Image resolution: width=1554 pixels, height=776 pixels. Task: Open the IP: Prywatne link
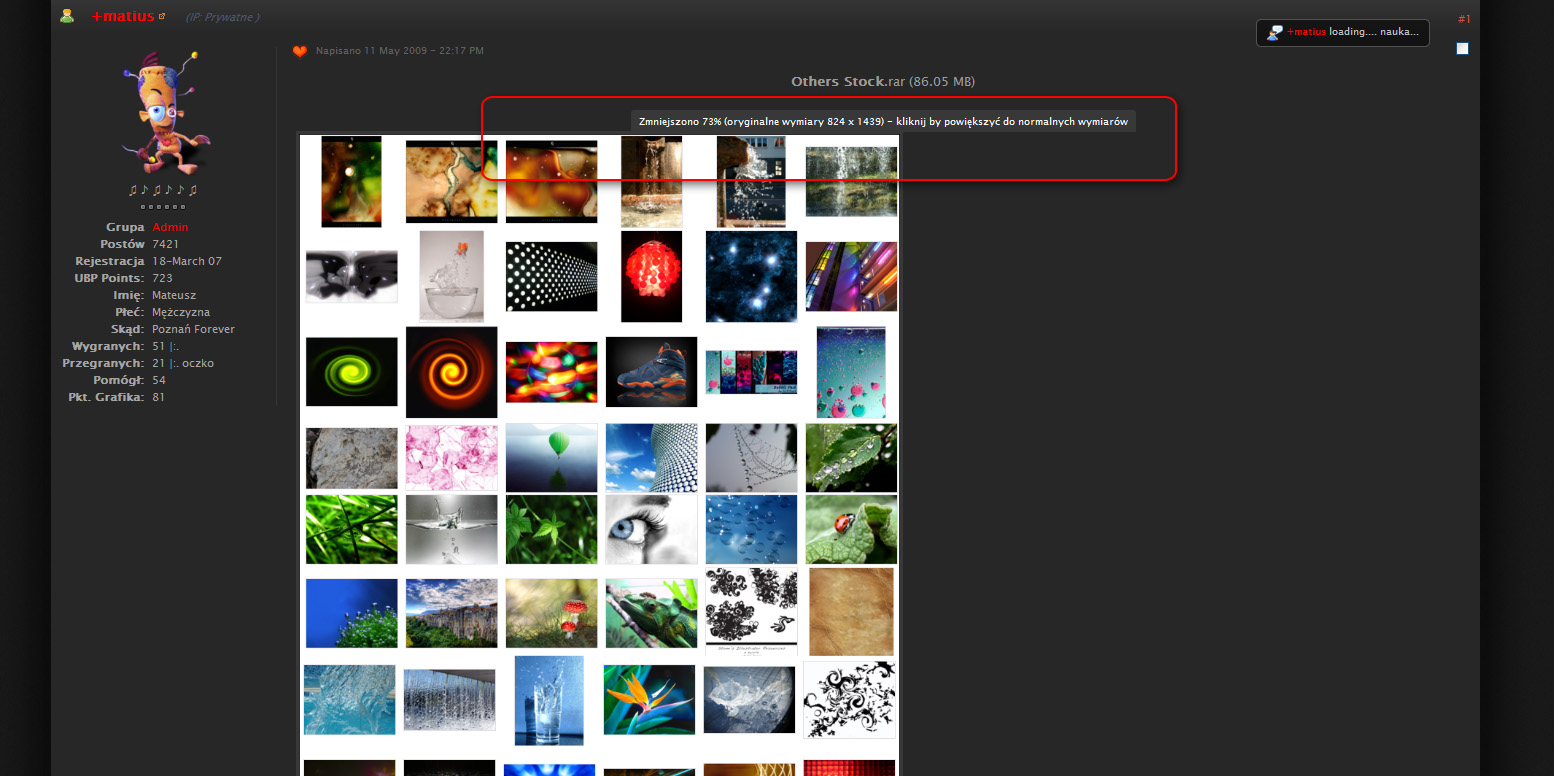222,16
